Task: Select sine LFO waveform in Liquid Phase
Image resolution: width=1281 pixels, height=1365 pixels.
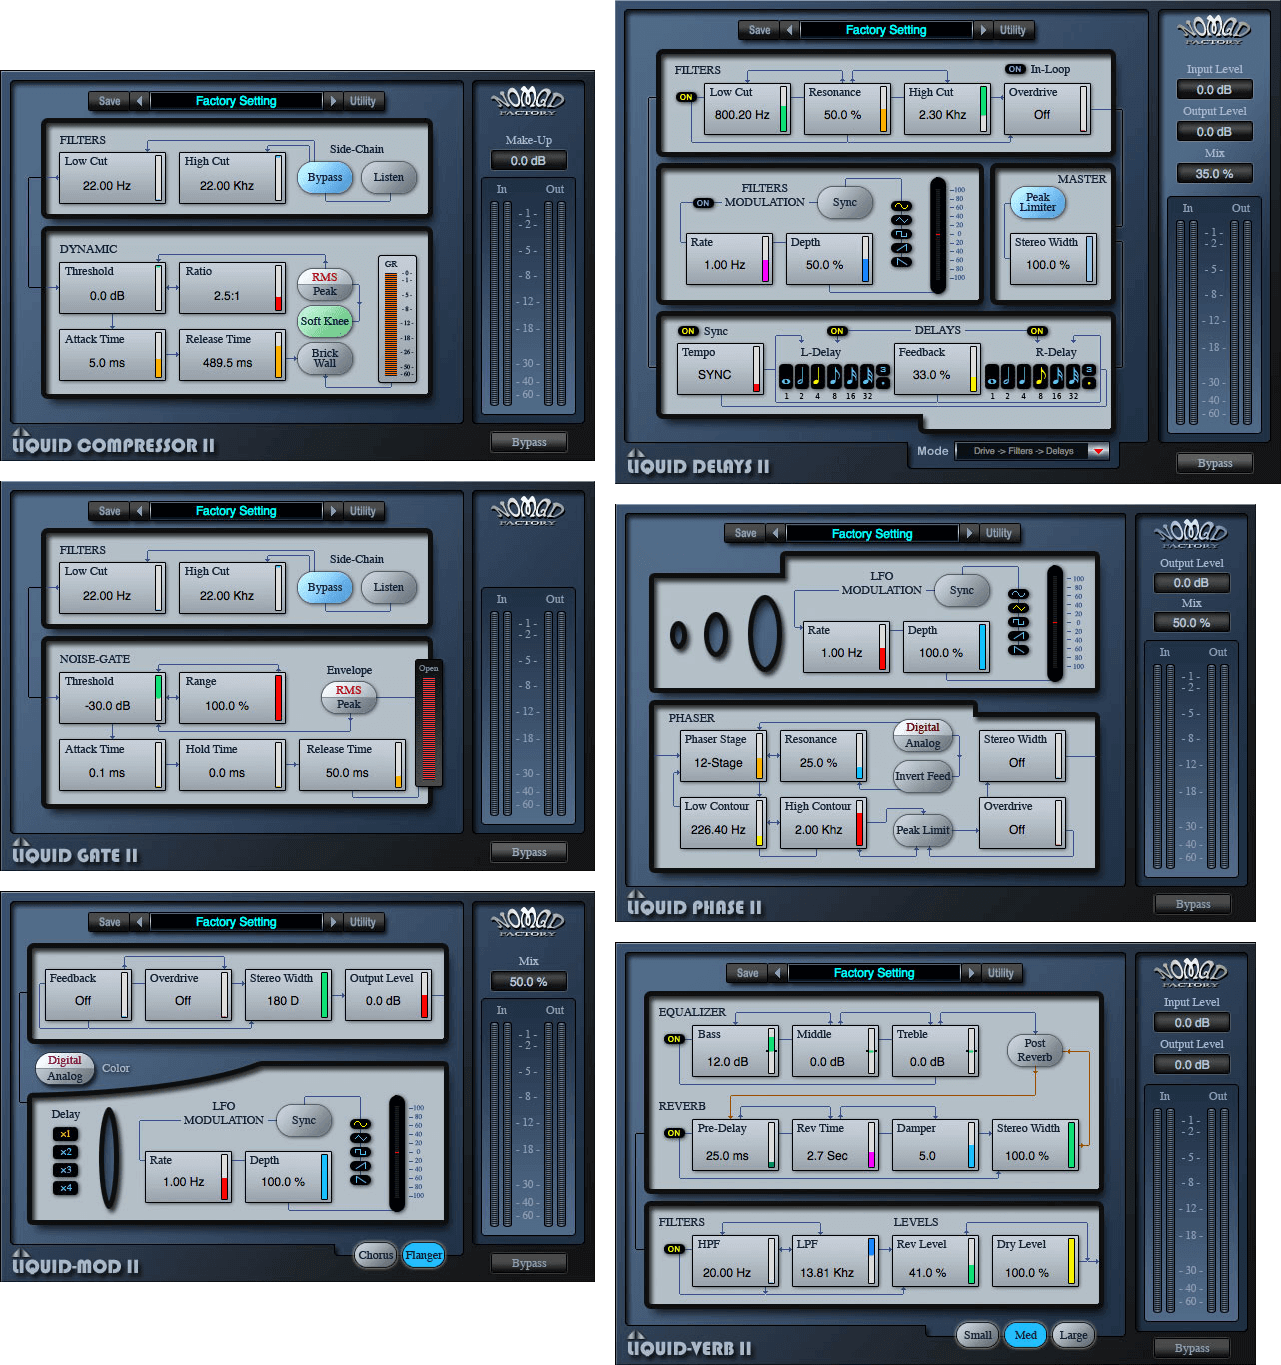Action: [1018, 594]
